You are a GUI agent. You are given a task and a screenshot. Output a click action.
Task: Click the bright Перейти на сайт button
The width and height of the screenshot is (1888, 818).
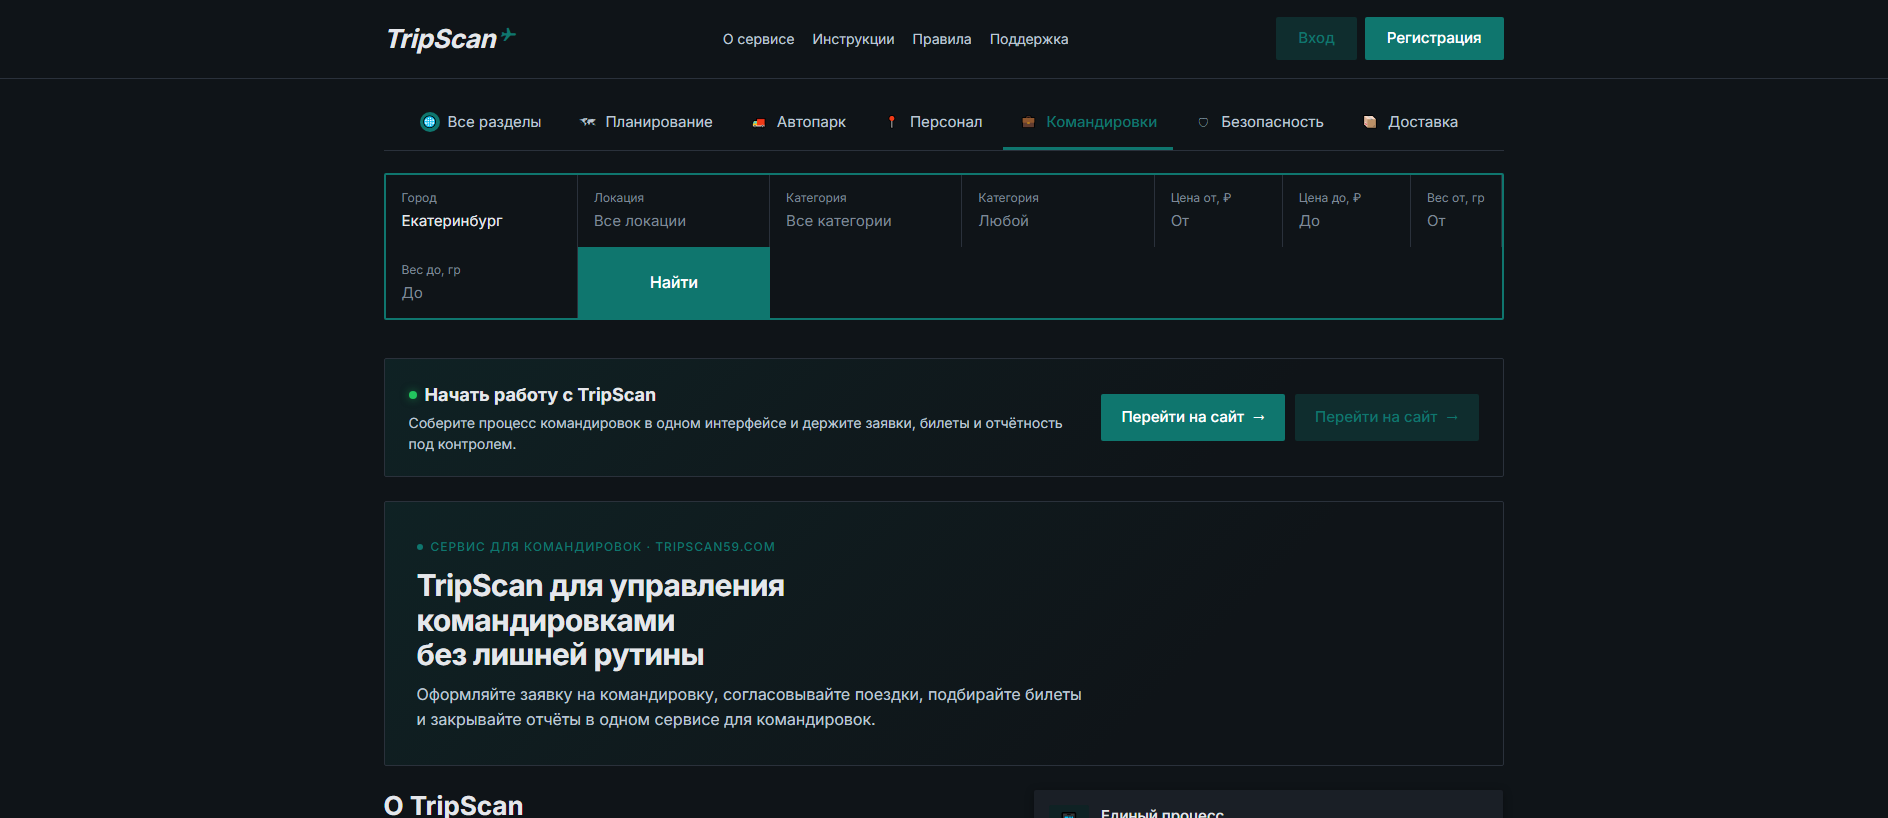tap(1193, 417)
